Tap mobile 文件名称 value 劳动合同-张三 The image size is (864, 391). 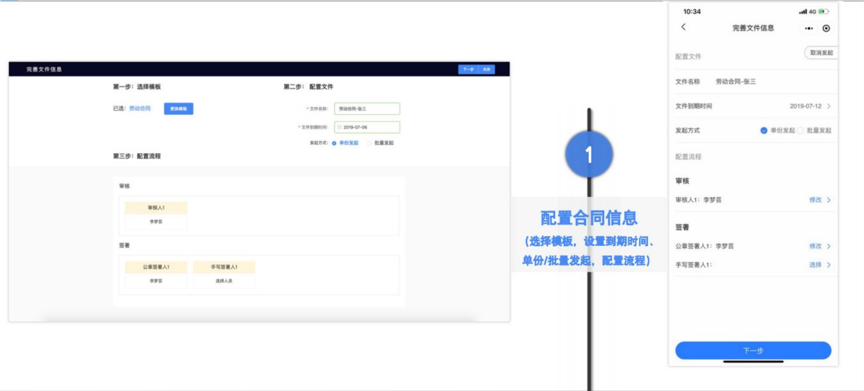pos(736,82)
